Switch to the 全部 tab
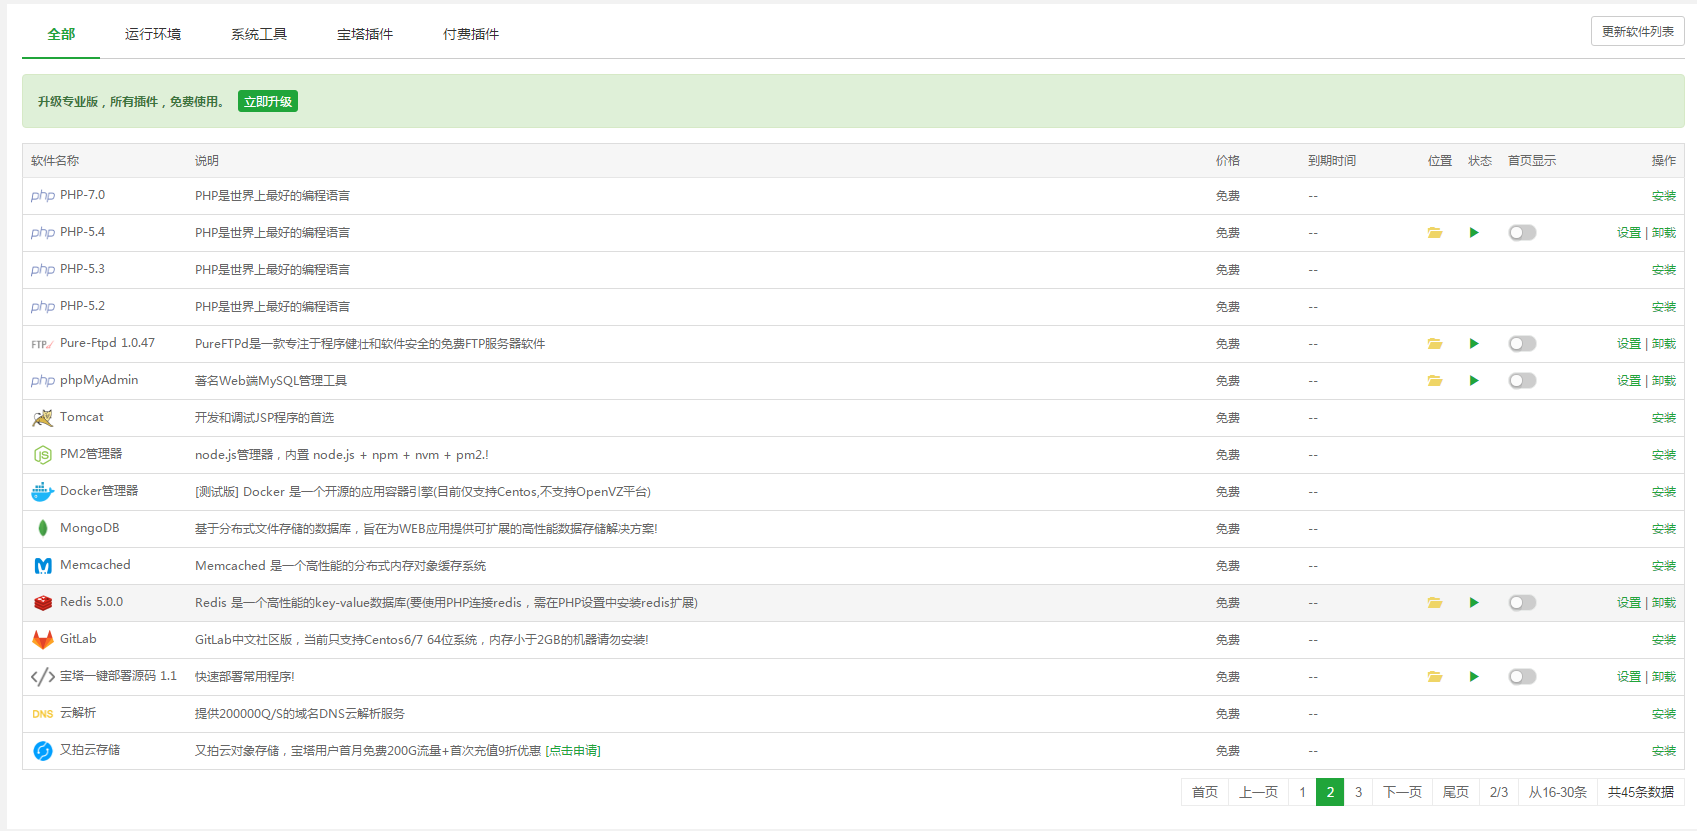Screen dimensions: 1697x831 coord(61,34)
